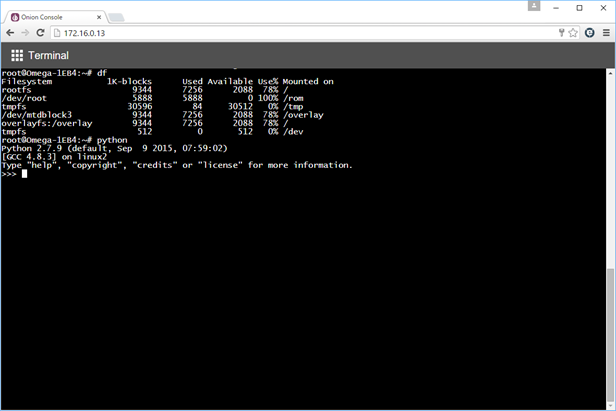Click the round extension icon in toolbar
The image size is (616, 411).
click(589, 33)
